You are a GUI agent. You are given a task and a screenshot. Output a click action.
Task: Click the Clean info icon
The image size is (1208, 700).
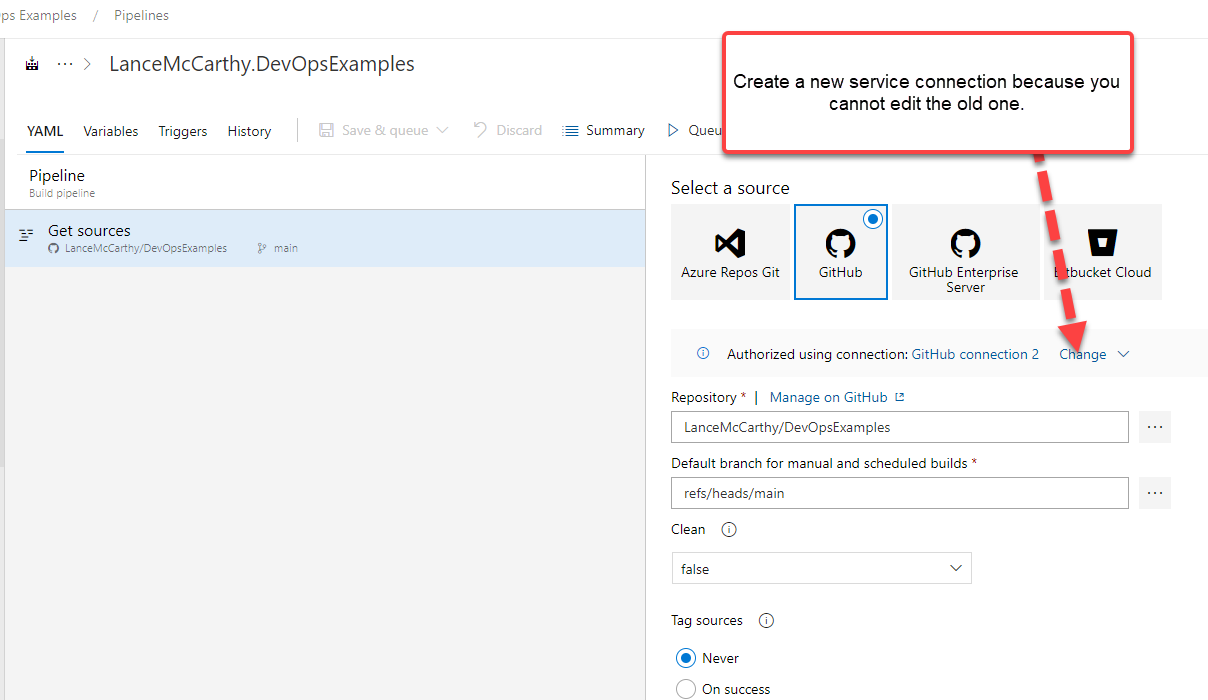click(729, 530)
